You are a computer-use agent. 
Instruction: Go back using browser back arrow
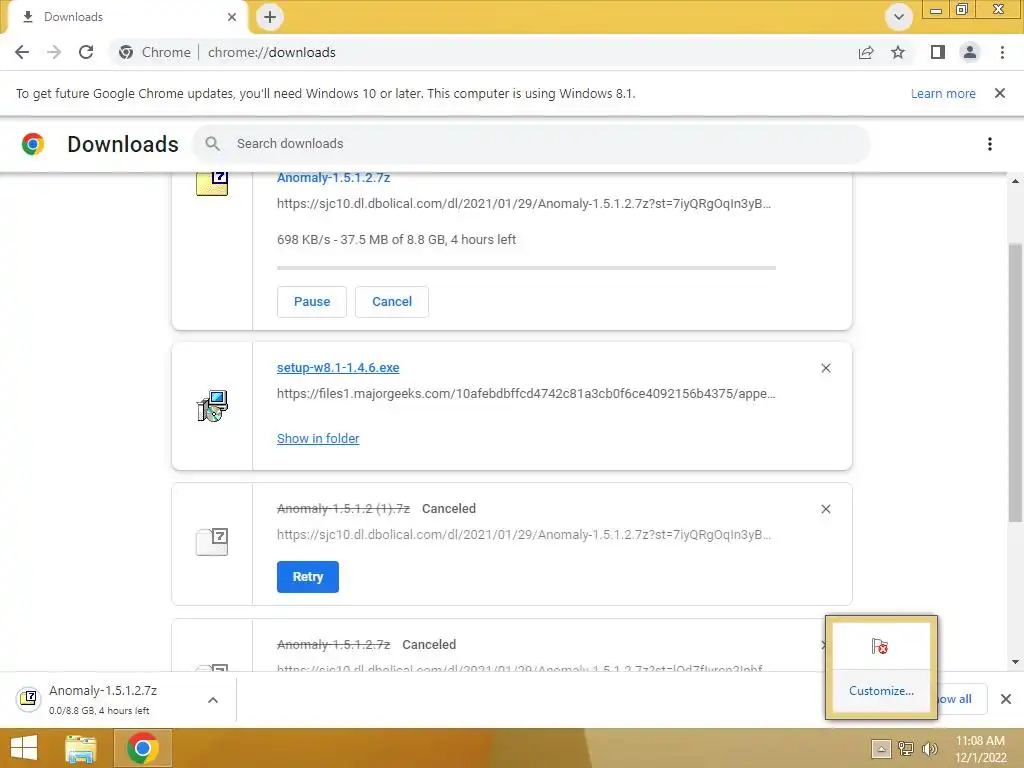pyautogui.click(x=22, y=52)
